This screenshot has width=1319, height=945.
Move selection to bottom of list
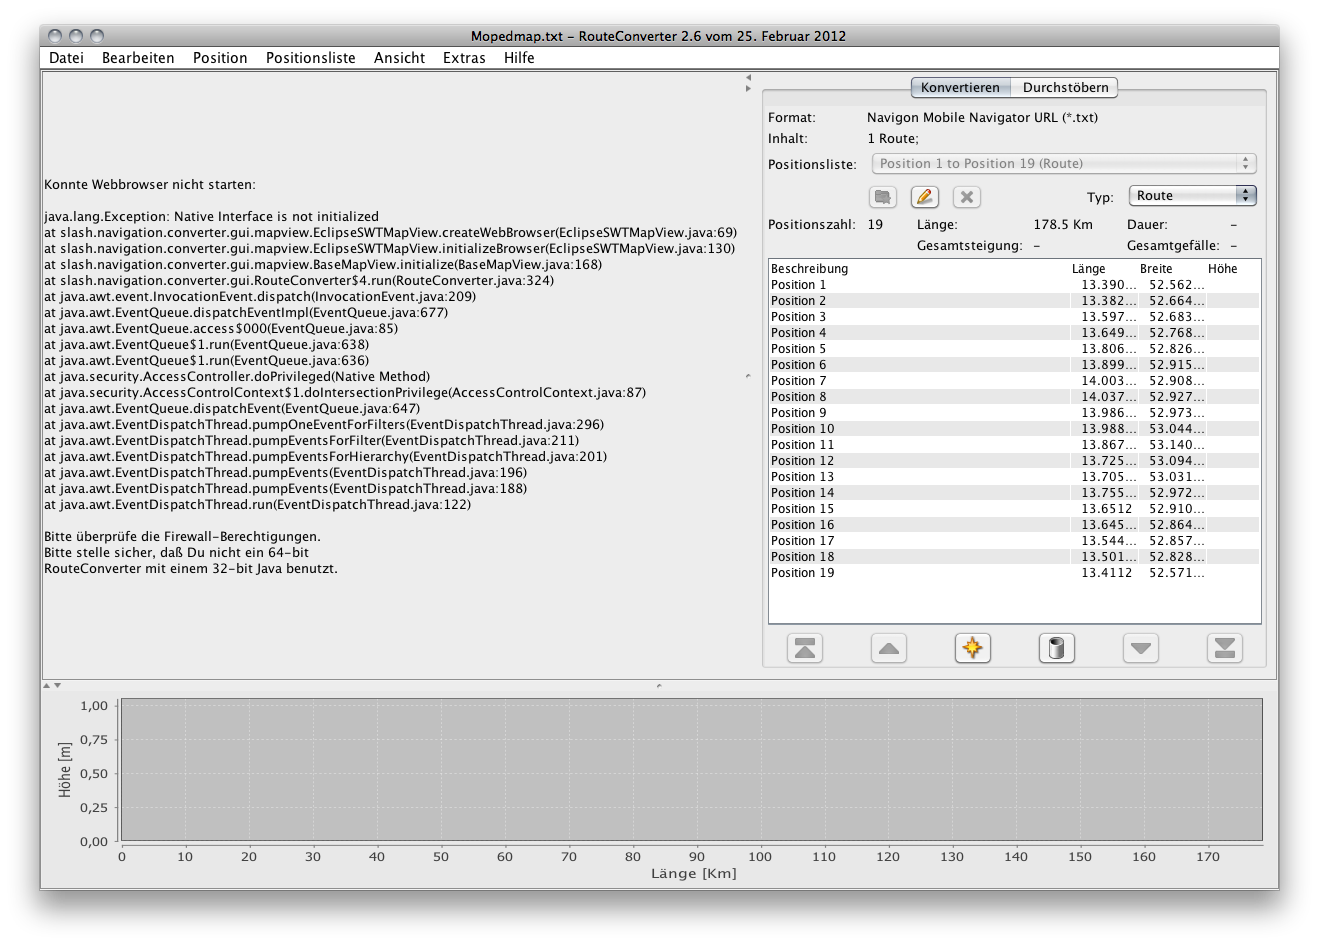[x=1224, y=648]
